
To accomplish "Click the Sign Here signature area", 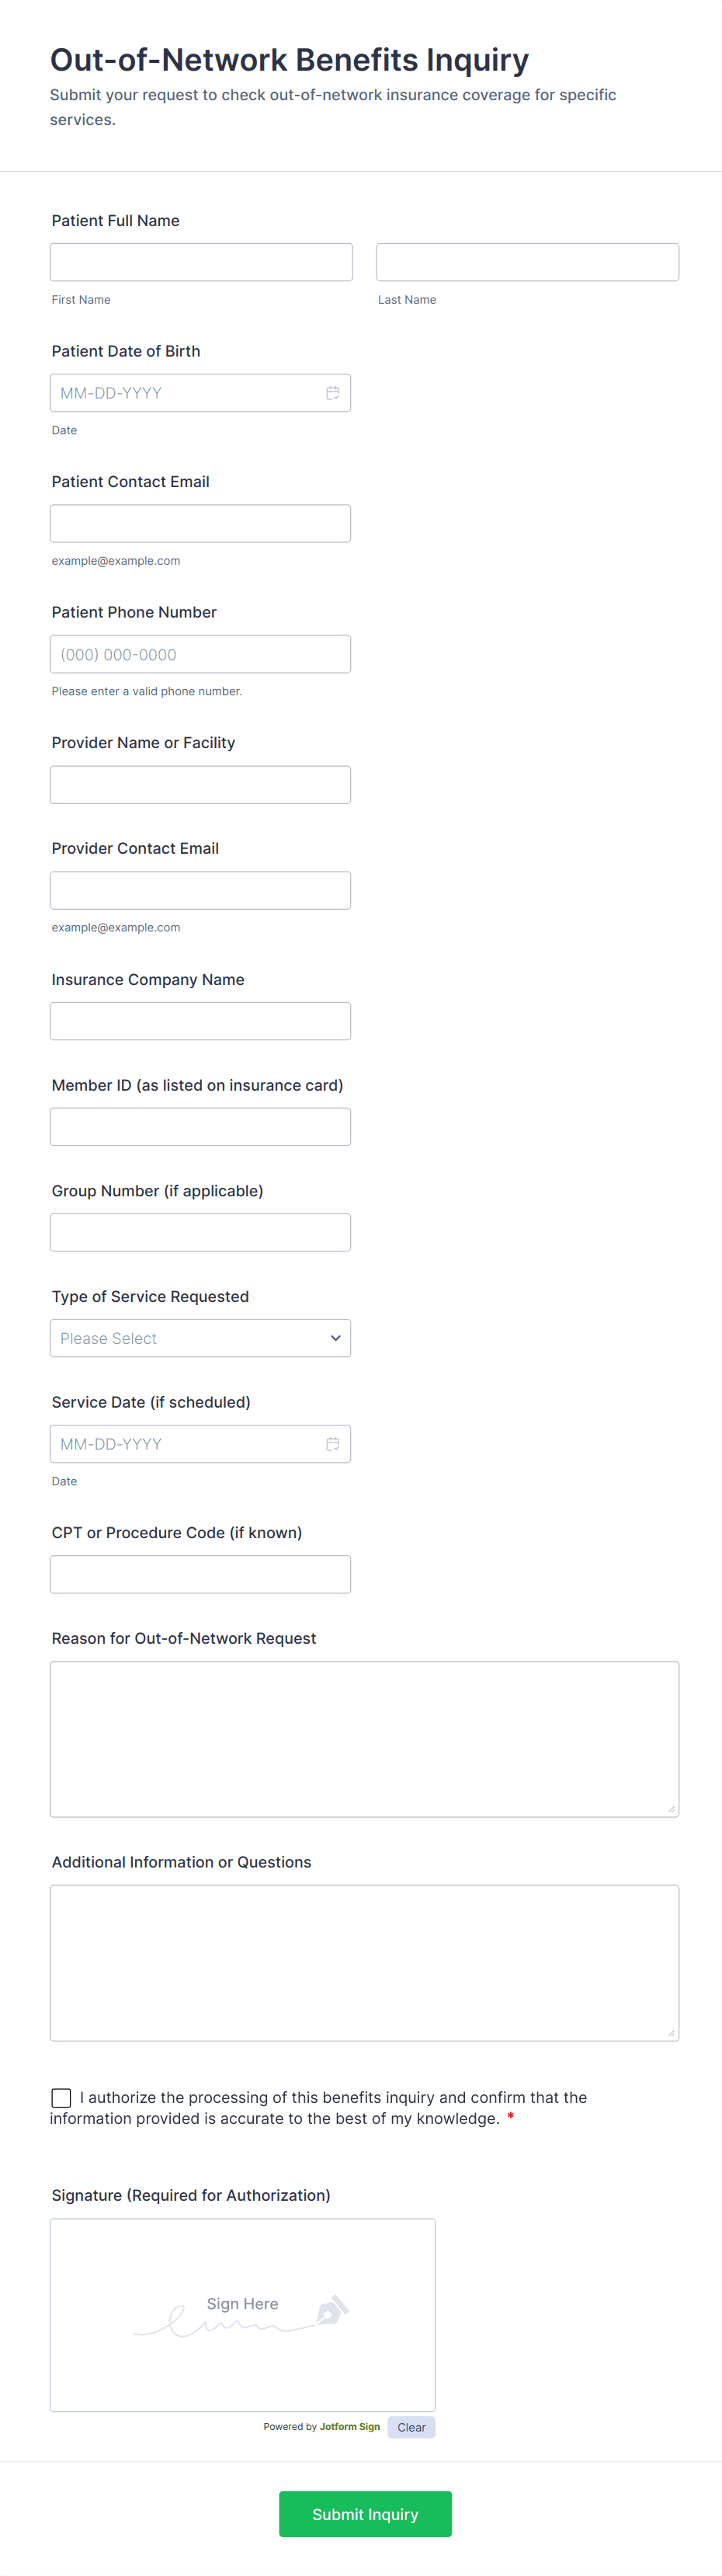I will coord(242,2314).
